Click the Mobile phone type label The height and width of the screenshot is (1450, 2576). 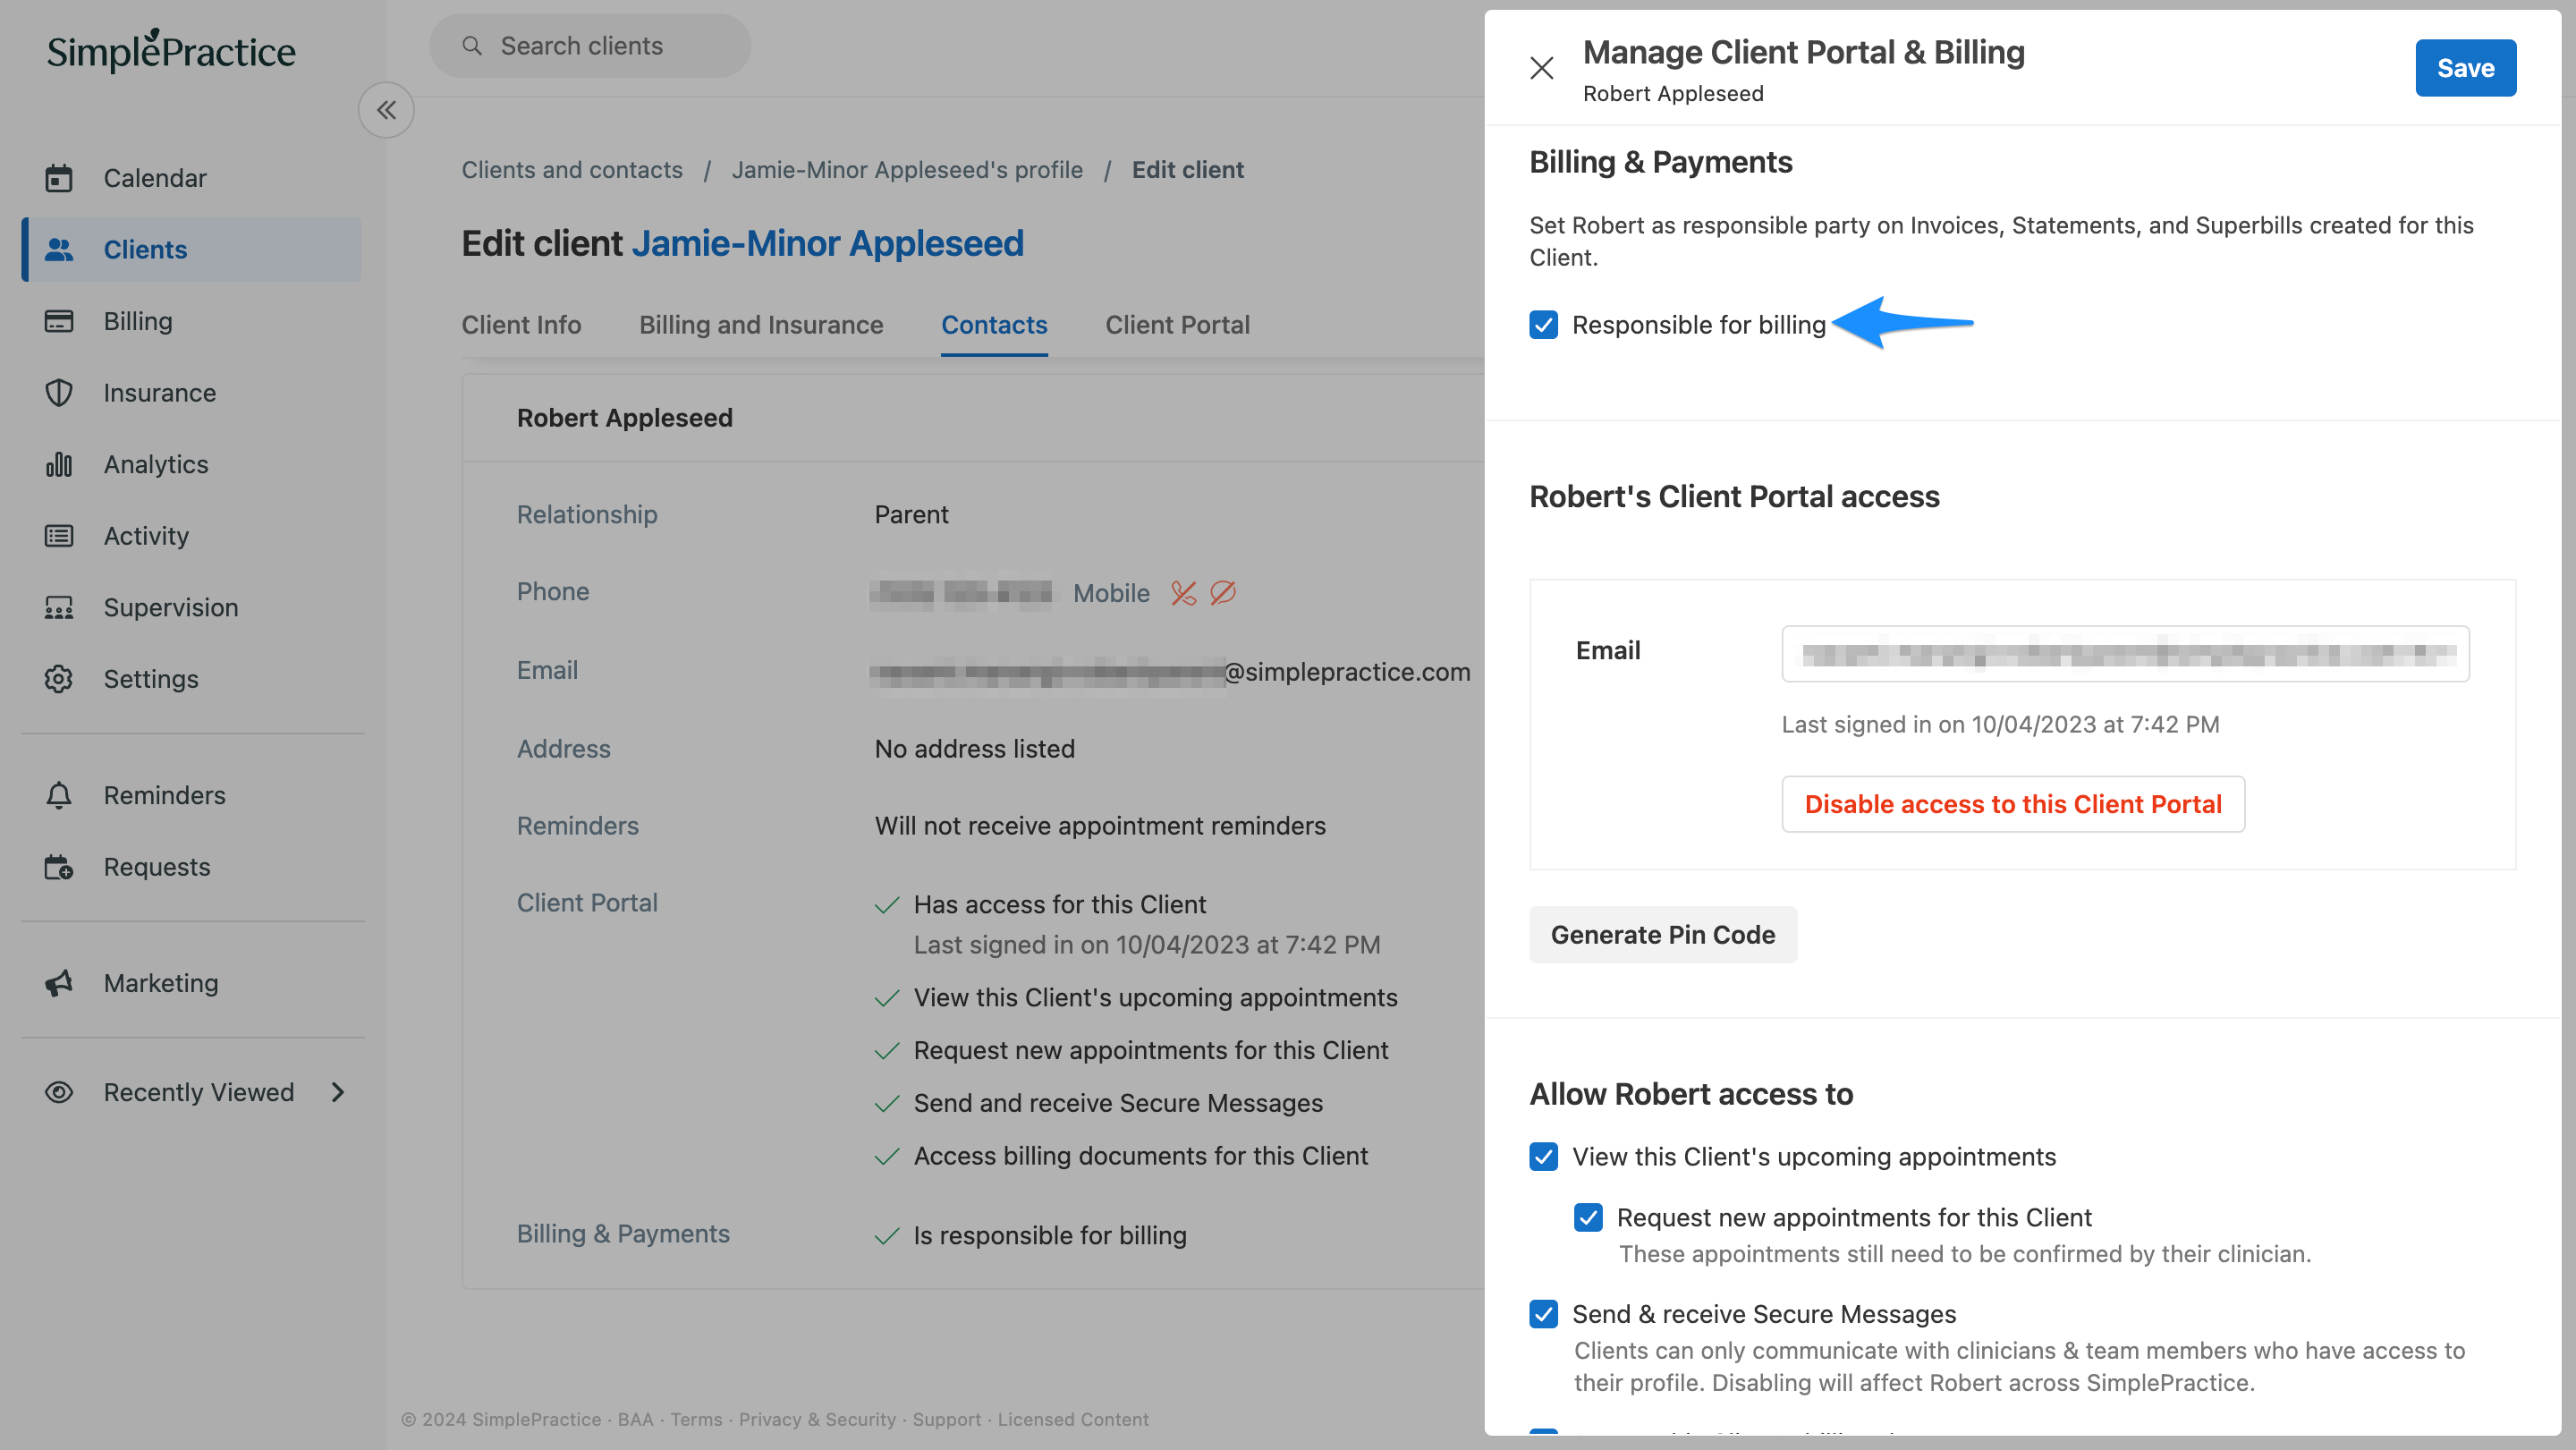(1111, 593)
